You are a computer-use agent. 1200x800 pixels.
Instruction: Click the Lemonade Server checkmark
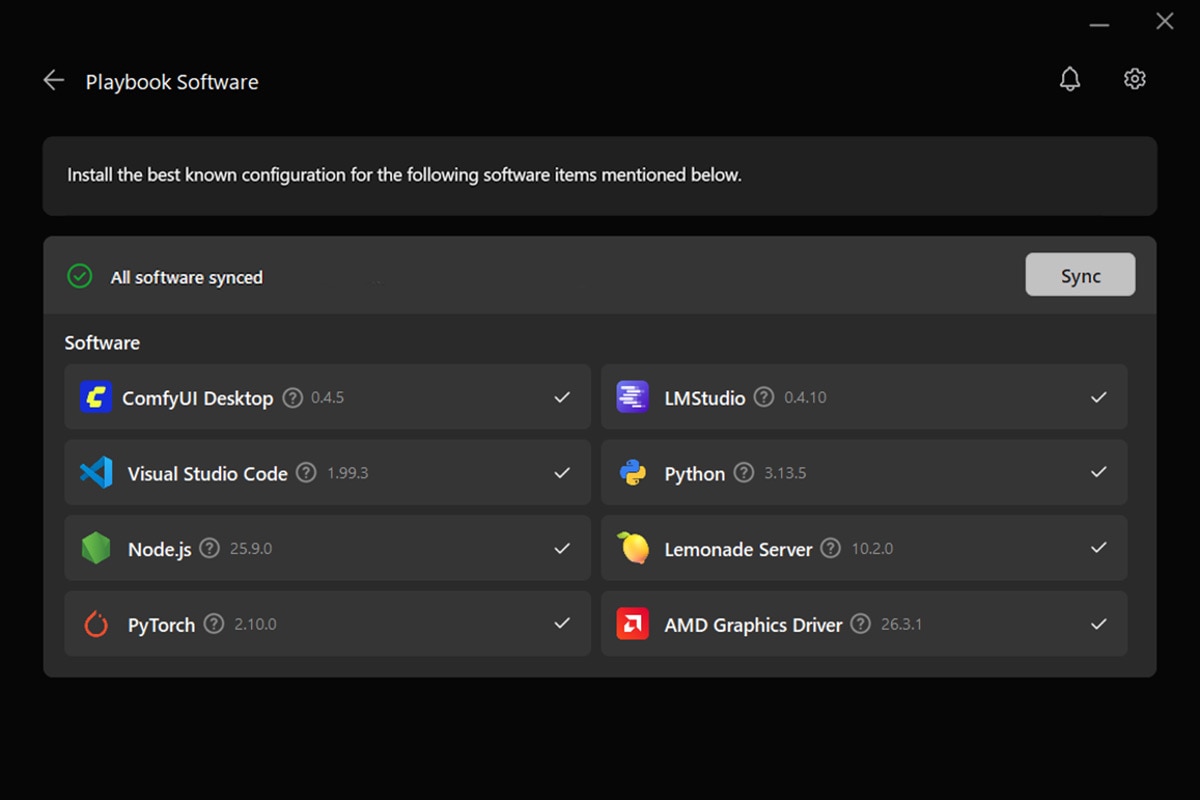tap(1099, 548)
